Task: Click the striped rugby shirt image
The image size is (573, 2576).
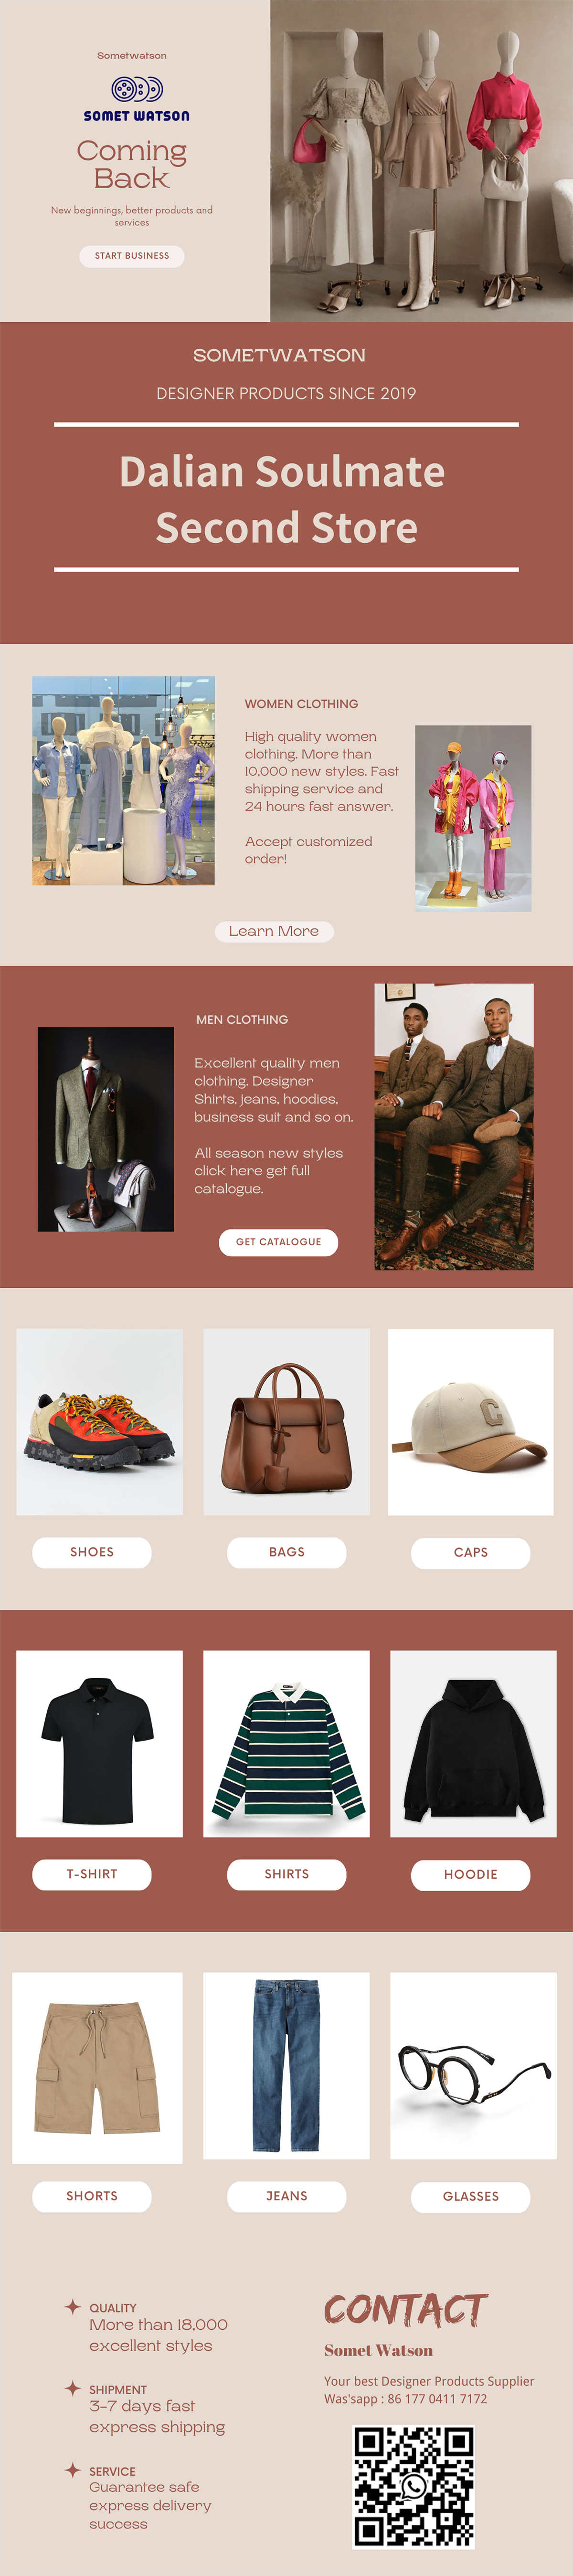Action: click(x=286, y=1743)
